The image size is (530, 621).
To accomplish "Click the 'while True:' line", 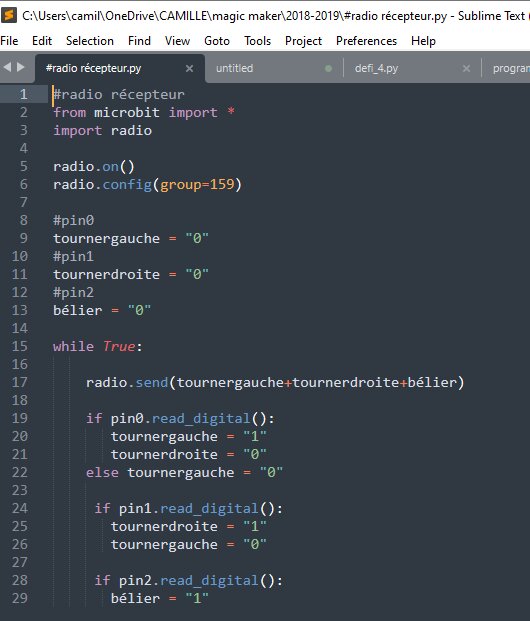I will pos(98,347).
